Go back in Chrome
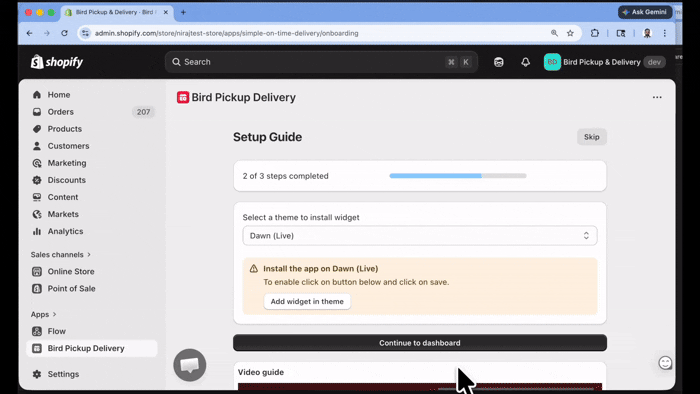This screenshot has width=700, height=394. click(29, 33)
